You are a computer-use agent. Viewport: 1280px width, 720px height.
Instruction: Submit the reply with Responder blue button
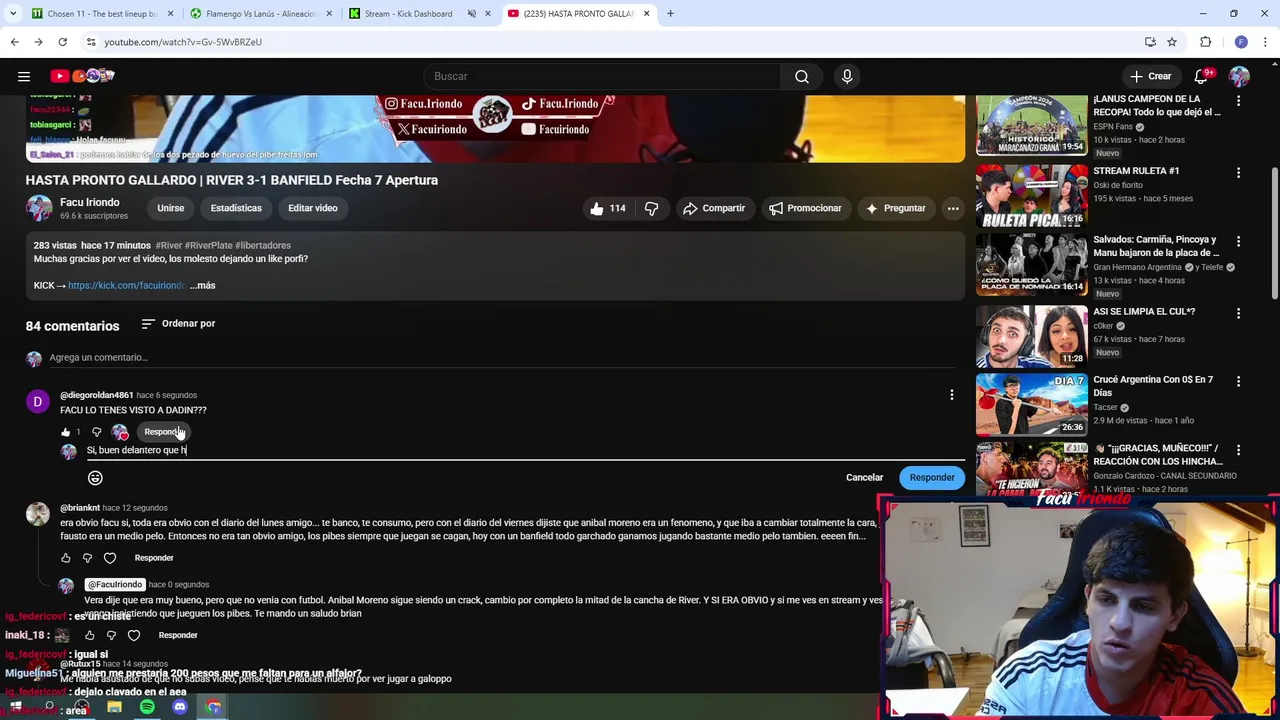tap(932, 478)
